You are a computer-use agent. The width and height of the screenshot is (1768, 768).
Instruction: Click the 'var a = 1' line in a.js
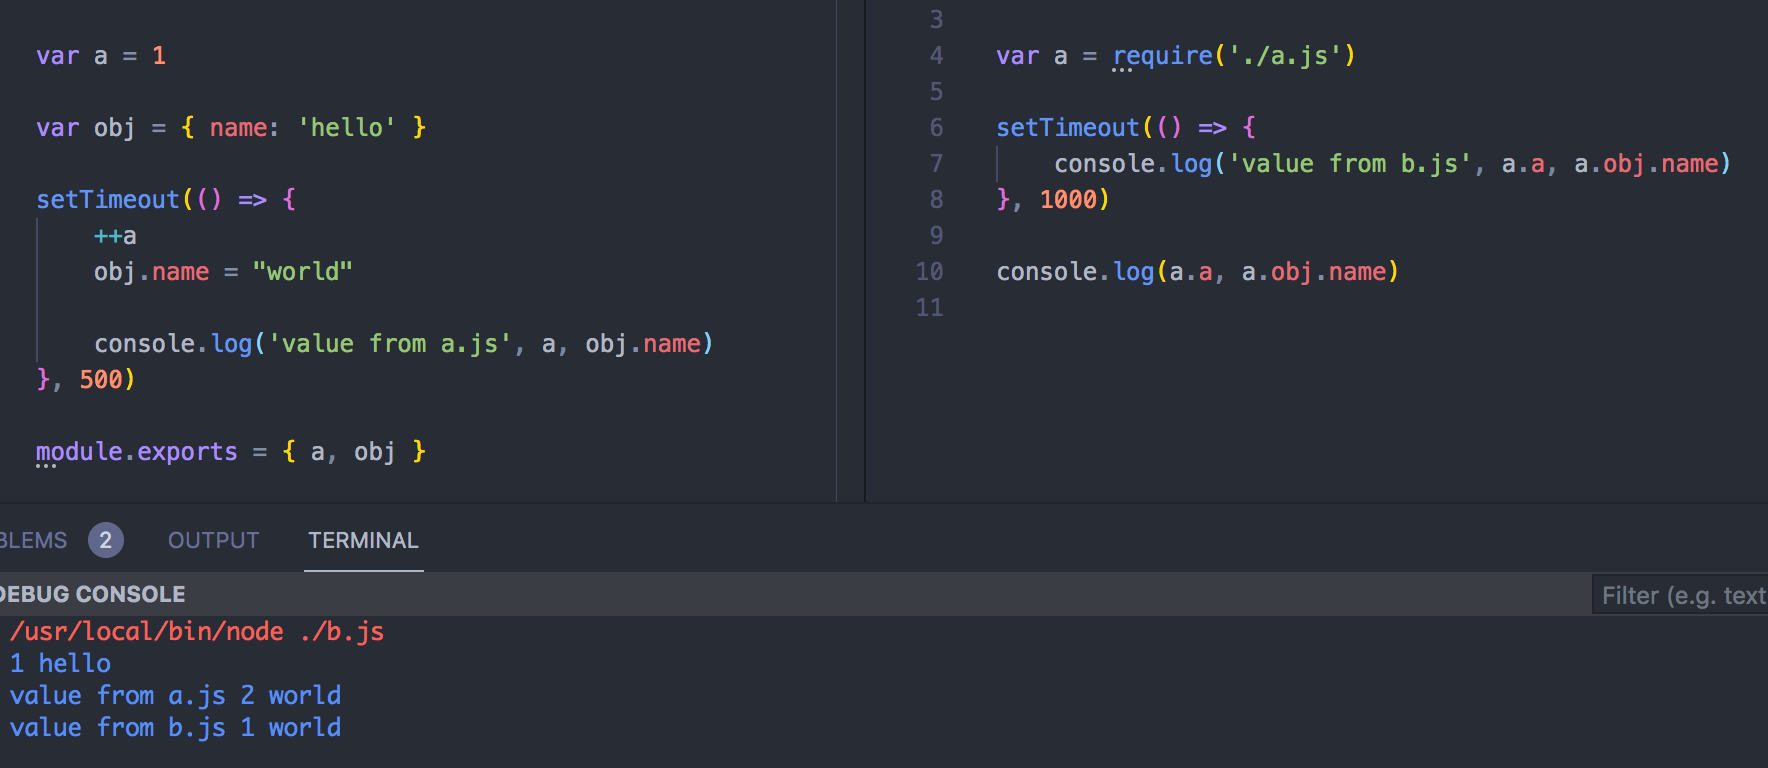pyautogui.click(x=101, y=56)
